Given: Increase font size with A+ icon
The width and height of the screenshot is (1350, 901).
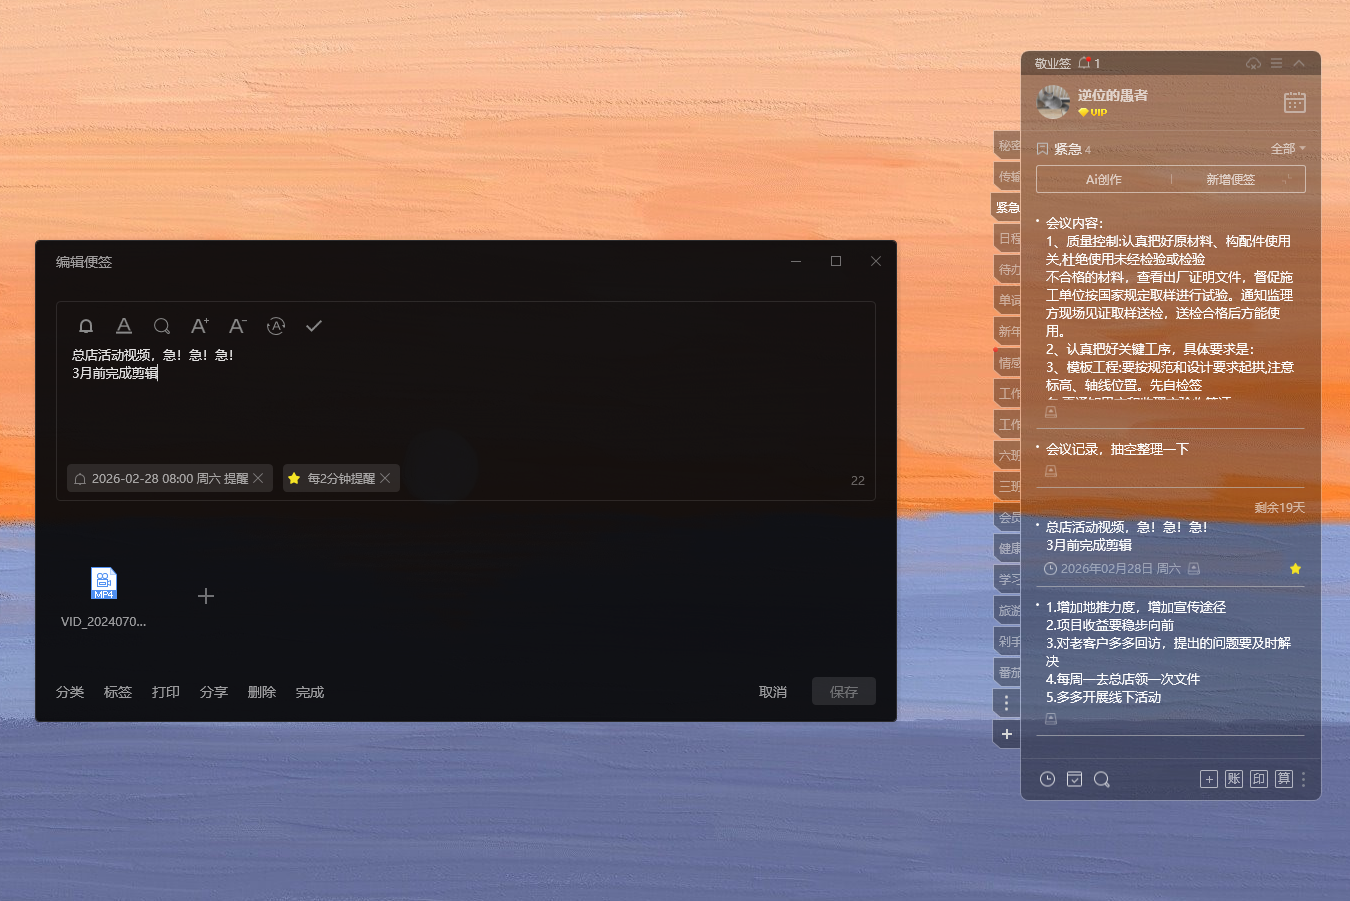Looking at the screenshot, I should [x=199, y=326].
